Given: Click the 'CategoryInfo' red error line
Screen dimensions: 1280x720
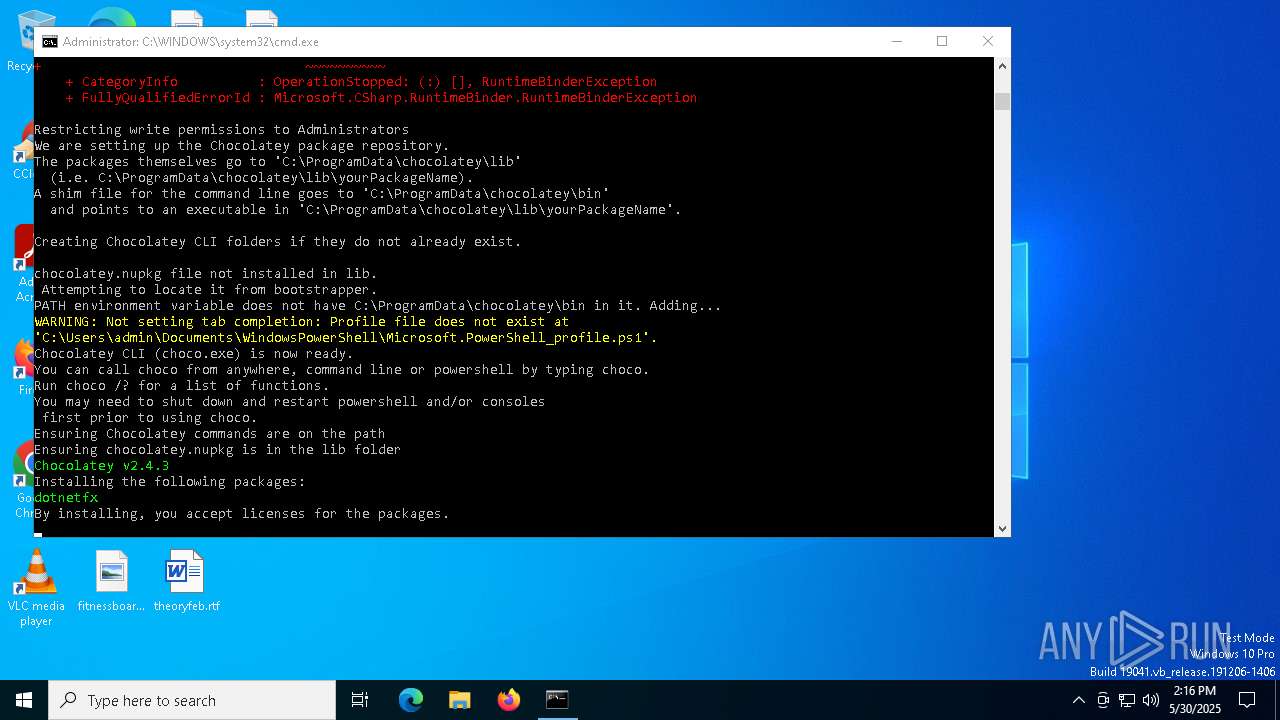Looking at the screenshot, I should click(361, 81).
